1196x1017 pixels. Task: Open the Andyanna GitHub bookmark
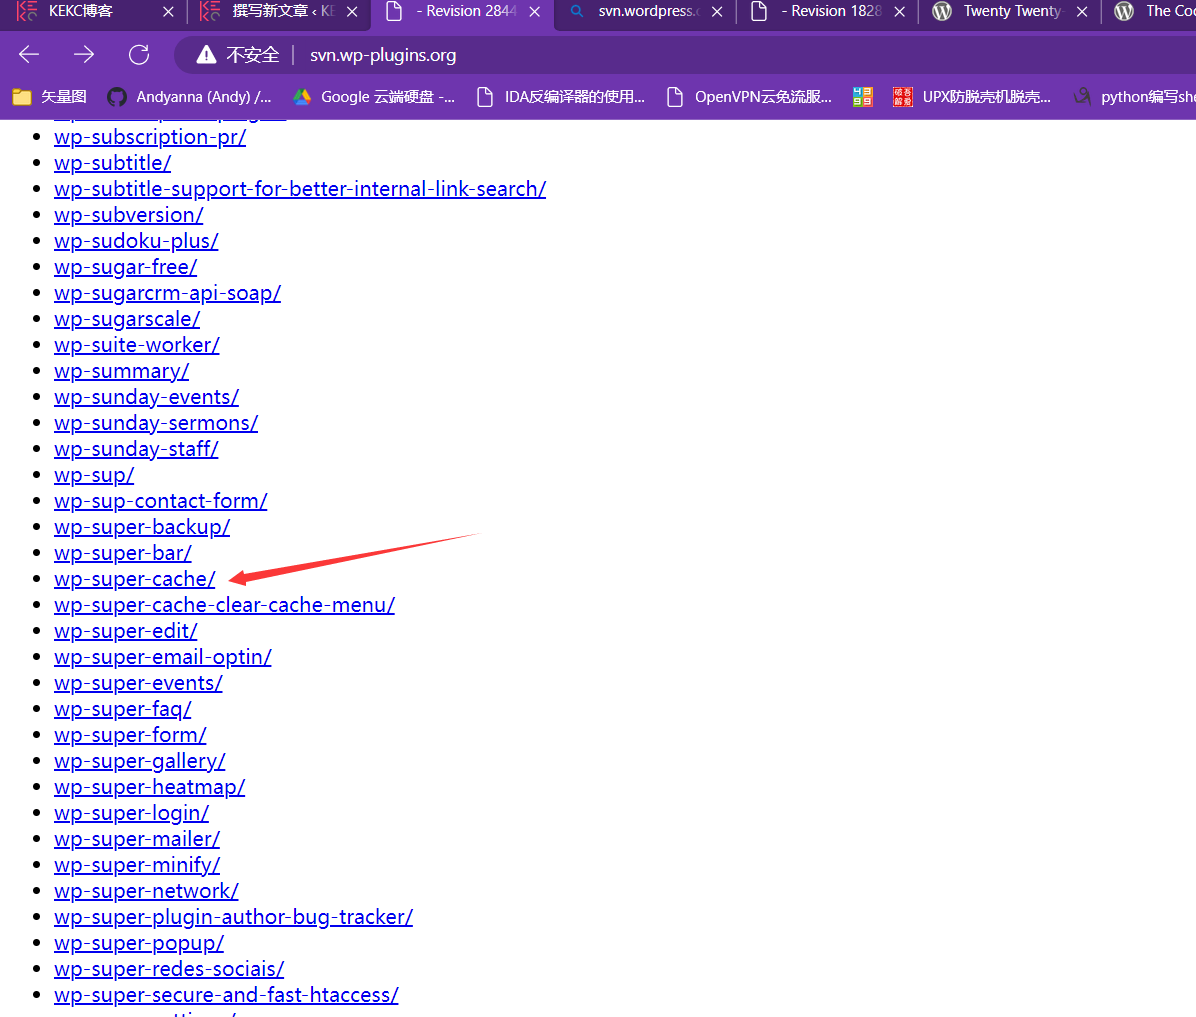click(x=190, y=97)
